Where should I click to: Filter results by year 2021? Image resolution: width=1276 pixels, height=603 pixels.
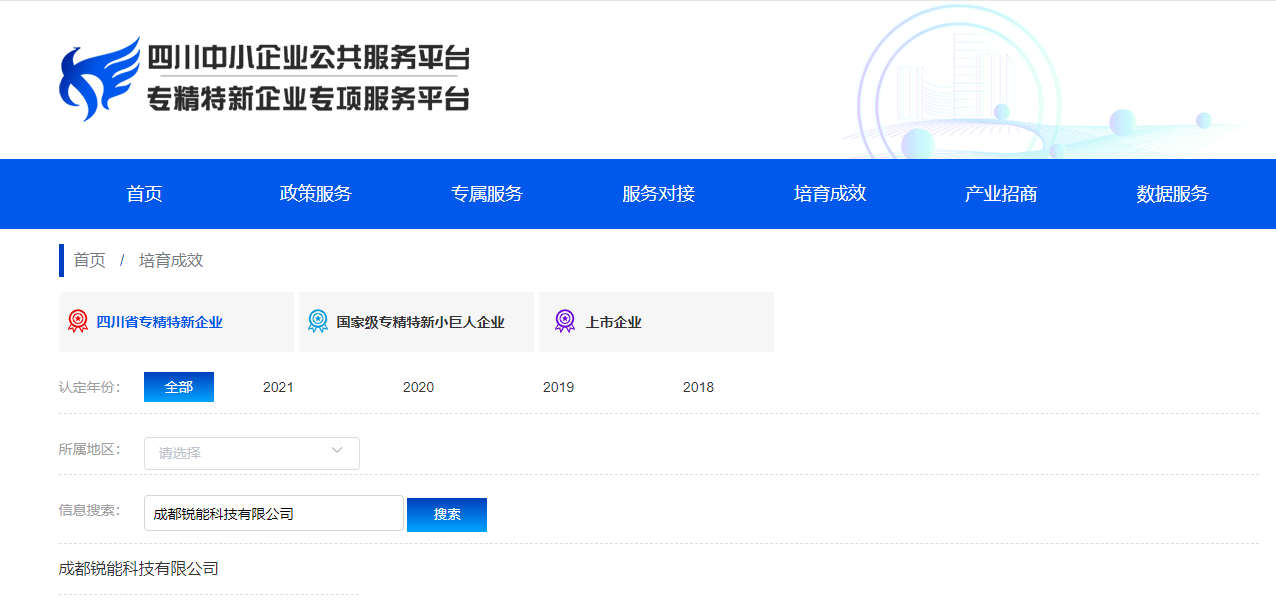pos(278,386)
